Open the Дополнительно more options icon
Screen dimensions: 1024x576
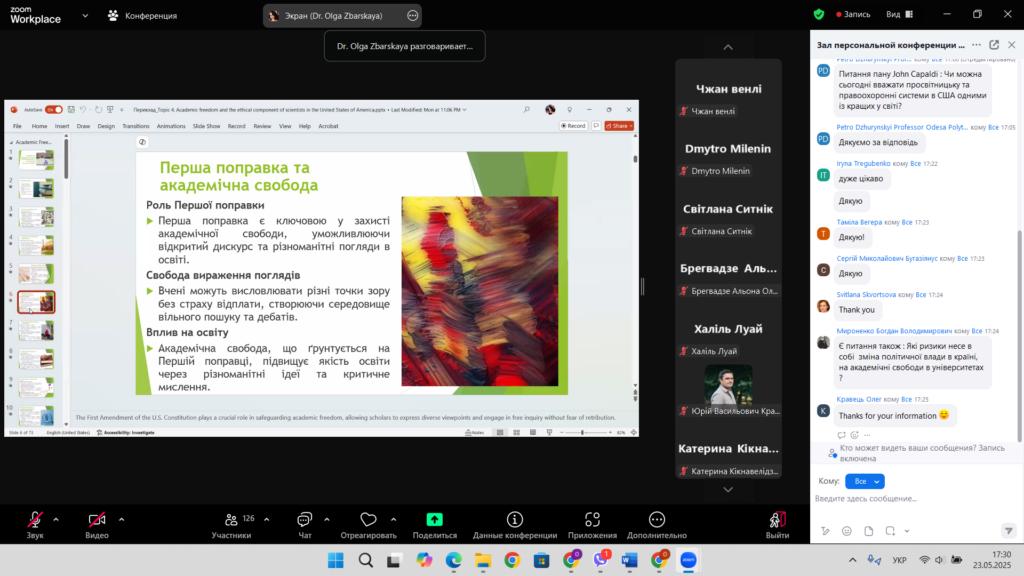[657, 519]
